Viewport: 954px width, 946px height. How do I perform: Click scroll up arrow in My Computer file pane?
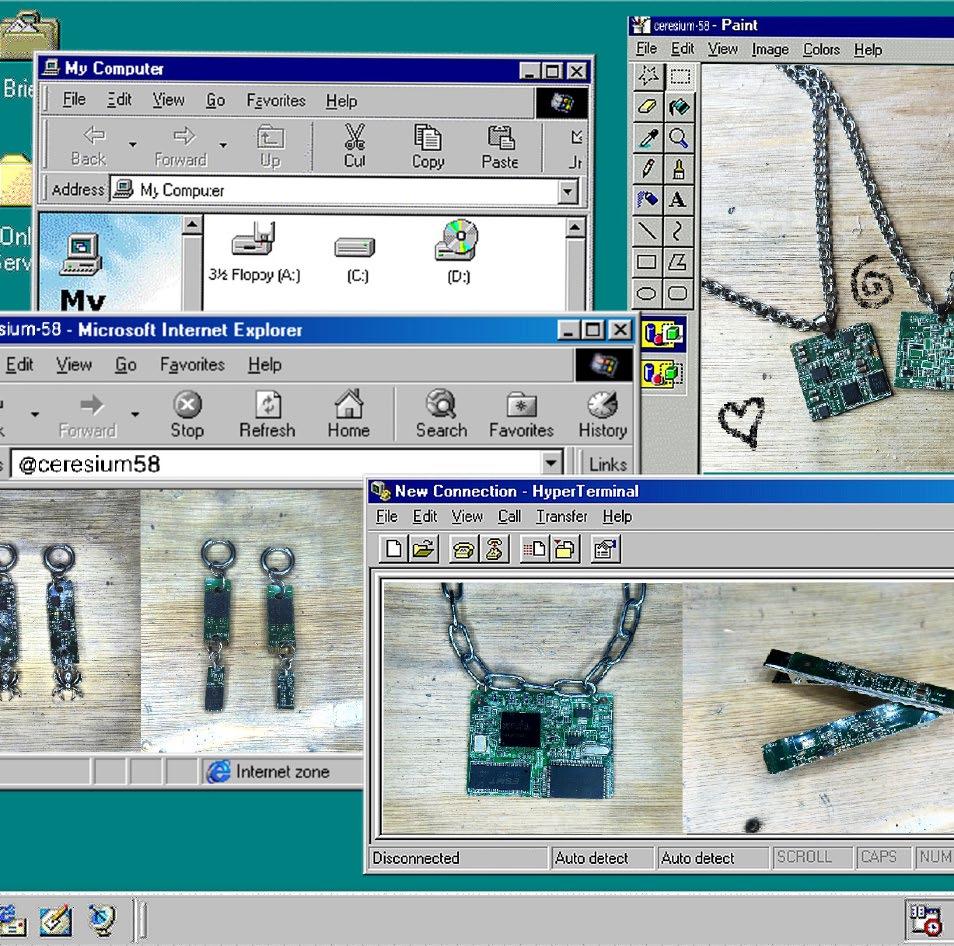point(575,228)
